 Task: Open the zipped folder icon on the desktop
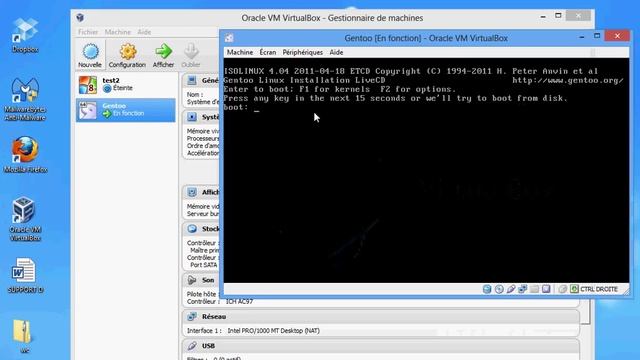click(22, 336)
